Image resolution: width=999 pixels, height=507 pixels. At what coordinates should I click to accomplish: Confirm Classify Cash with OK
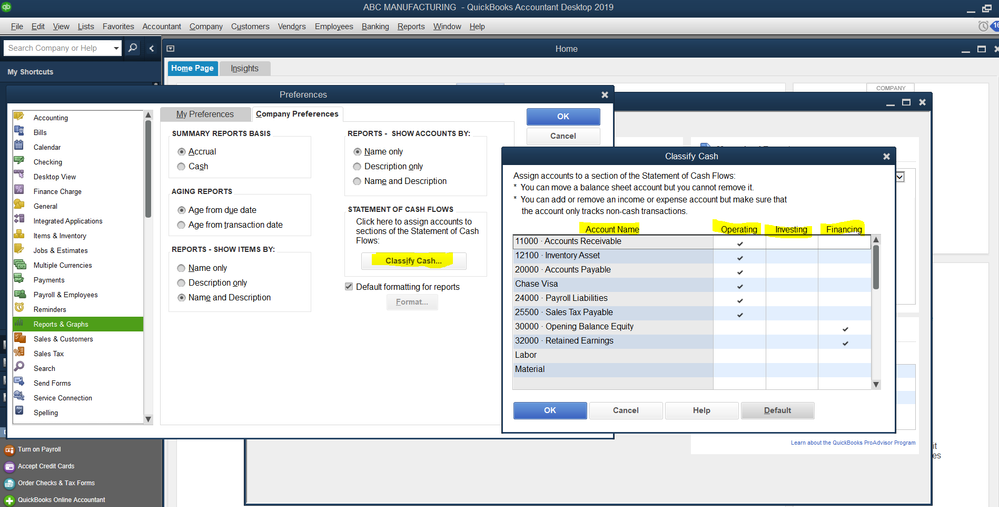(x=550, y=410)
